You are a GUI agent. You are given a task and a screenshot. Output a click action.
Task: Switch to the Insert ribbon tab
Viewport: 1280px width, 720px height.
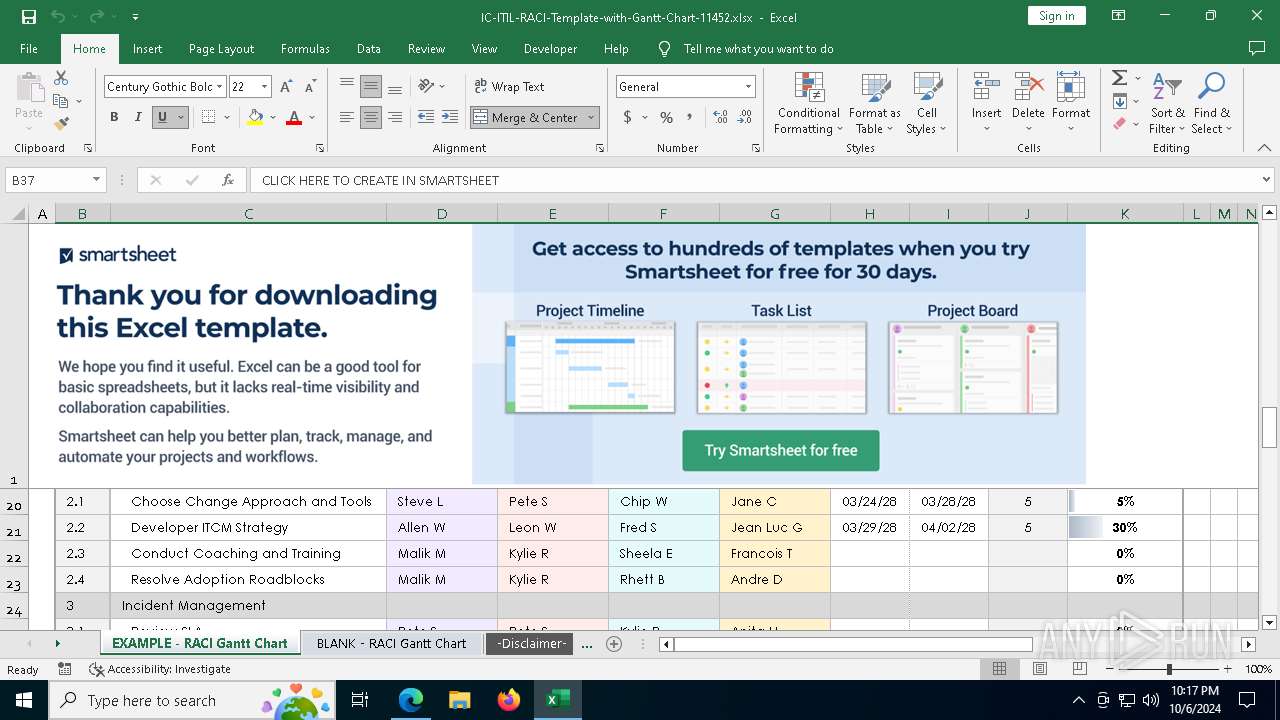coord(147,48)
